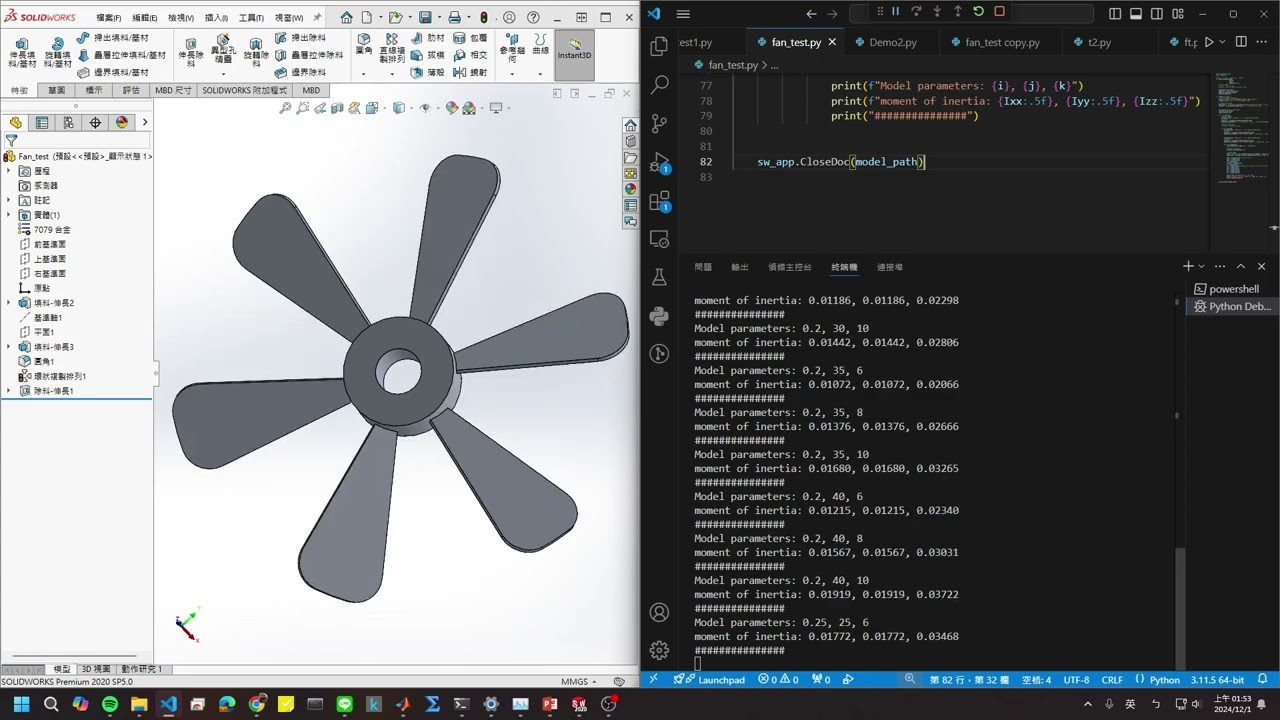The height and width of the screenshot is (720, 1280).
Task: Switch to the 草圖 ribbon tab
Action: (x=56, y=90)
